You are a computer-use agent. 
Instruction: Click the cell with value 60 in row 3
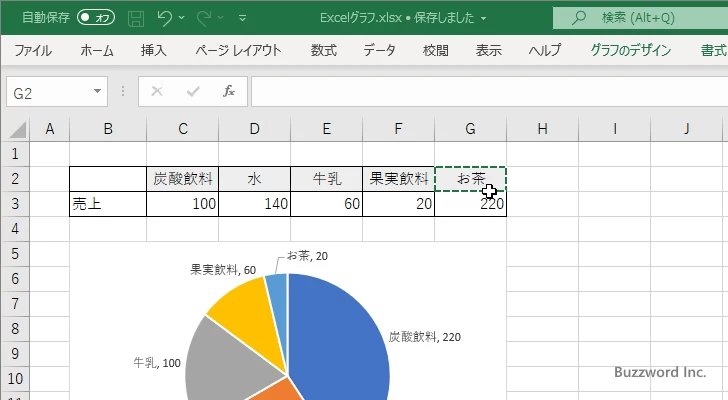coord(326,204)
